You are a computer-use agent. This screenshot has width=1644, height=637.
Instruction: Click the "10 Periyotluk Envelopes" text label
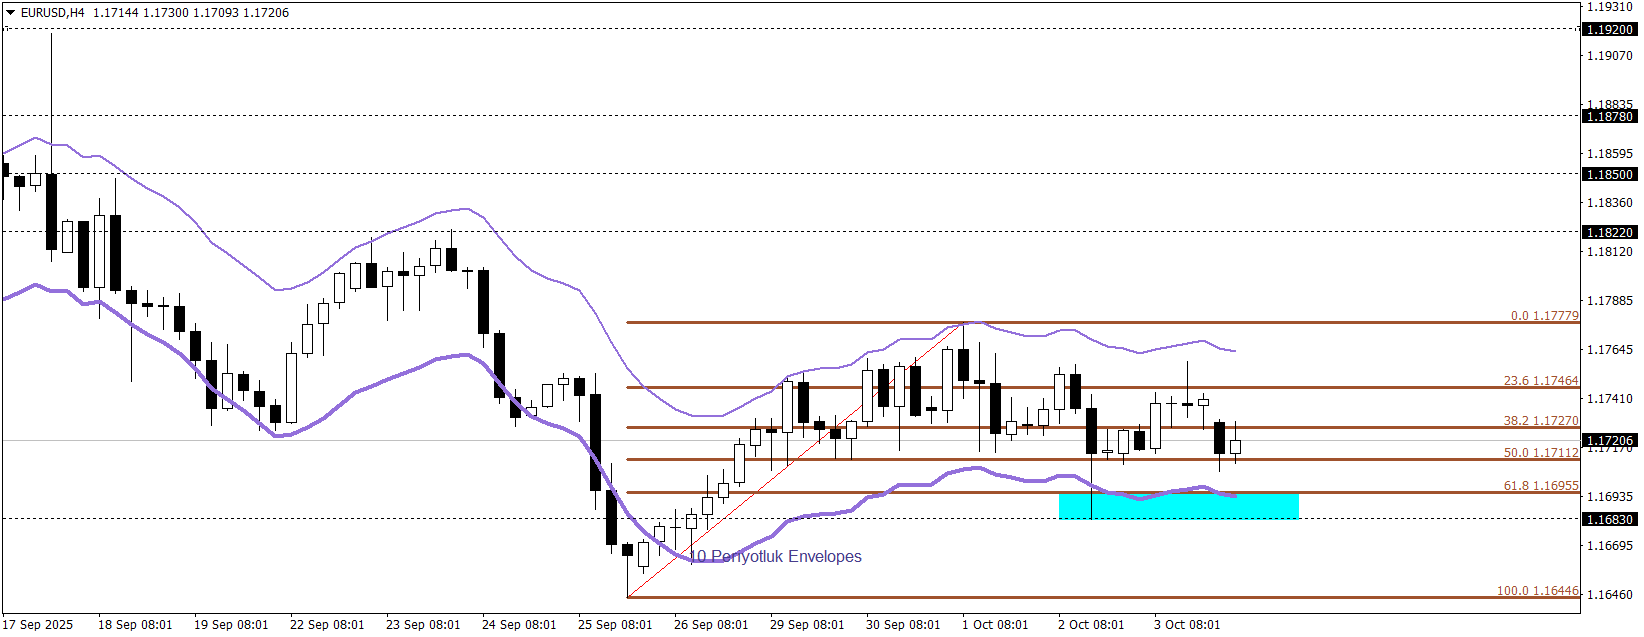click(x=776, y=557)
